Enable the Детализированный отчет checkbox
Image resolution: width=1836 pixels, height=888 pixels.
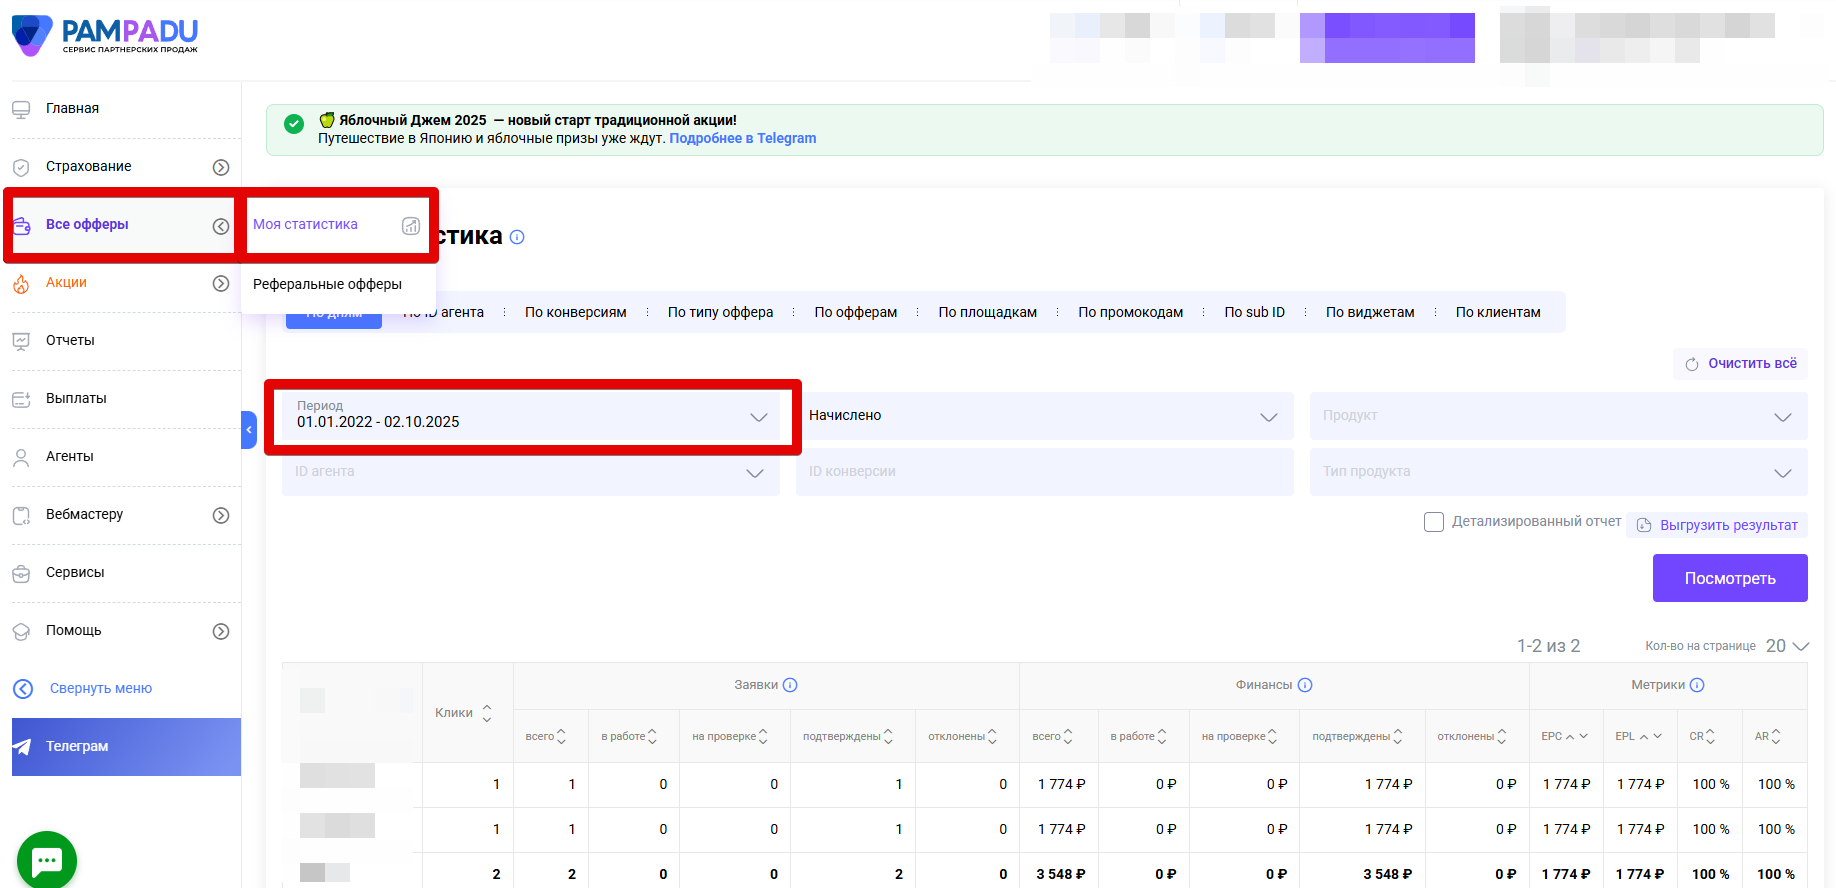coord(1434,522)
